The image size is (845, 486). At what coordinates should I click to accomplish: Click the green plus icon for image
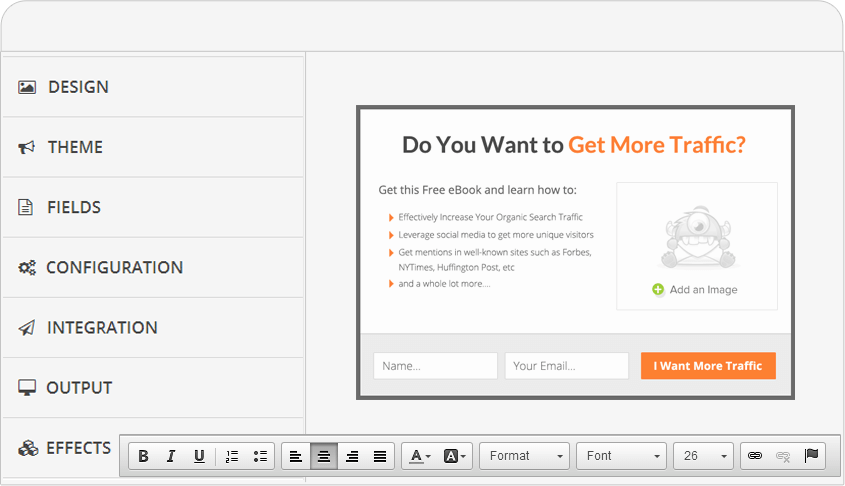658,290
